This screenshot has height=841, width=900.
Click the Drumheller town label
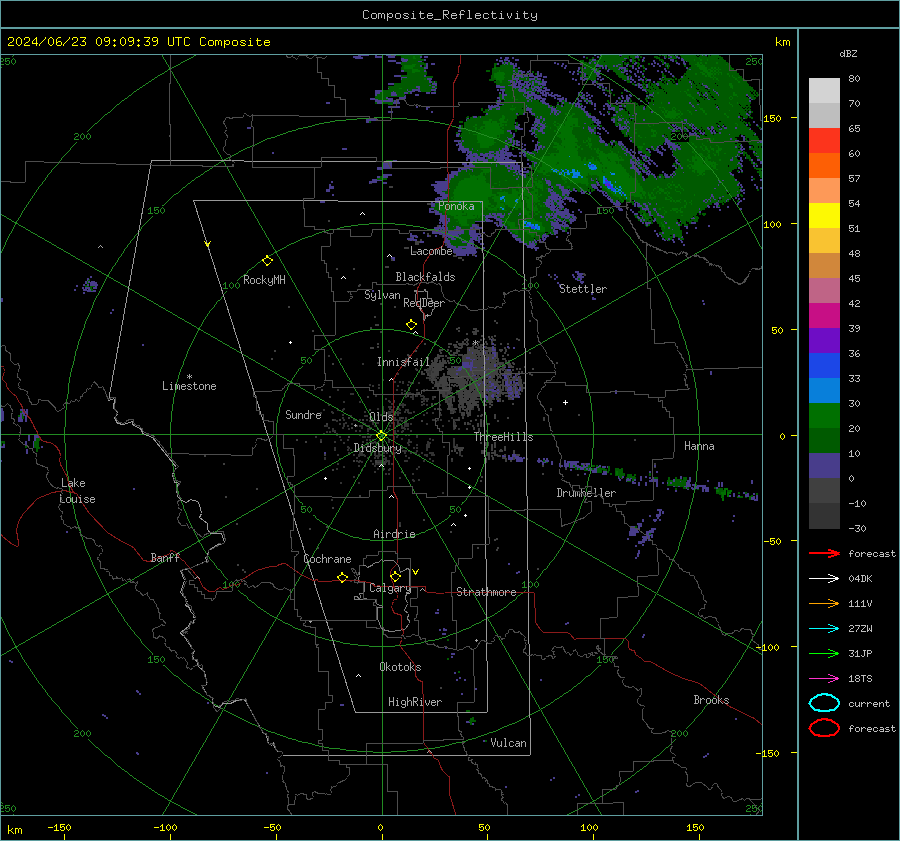(586, 493)
